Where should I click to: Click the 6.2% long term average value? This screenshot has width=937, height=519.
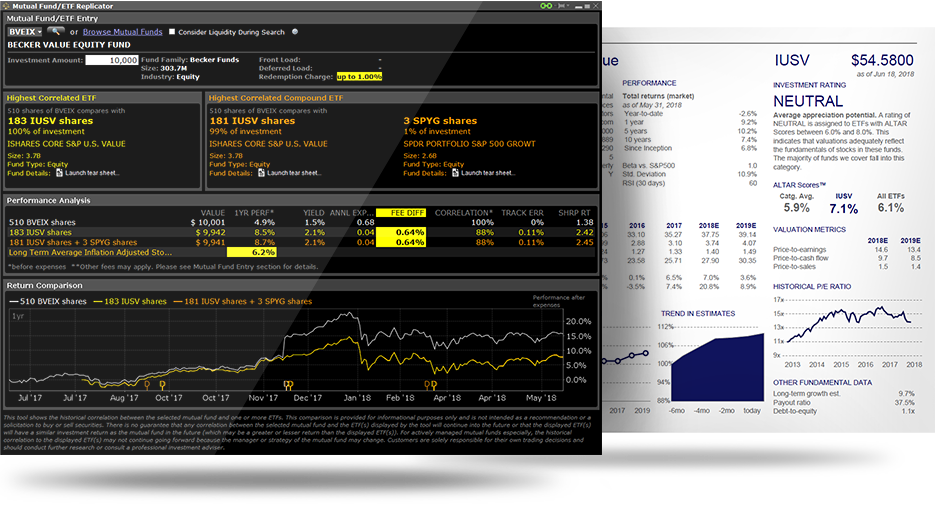point(252,253)
